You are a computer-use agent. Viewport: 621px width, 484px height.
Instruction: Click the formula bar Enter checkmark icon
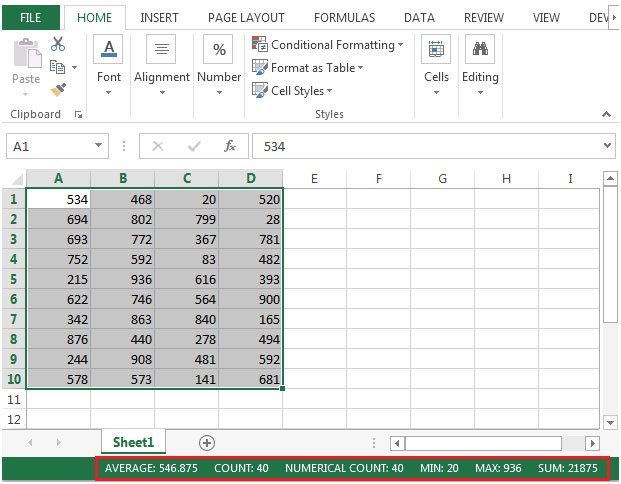(x=194, y=147)
